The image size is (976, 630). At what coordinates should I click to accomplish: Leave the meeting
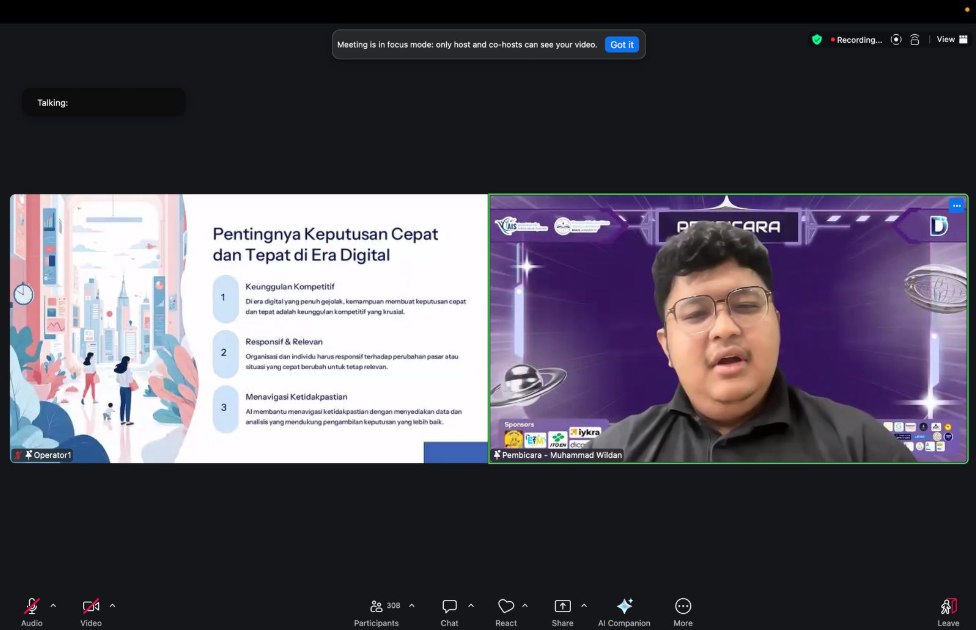tap(948, 607)
